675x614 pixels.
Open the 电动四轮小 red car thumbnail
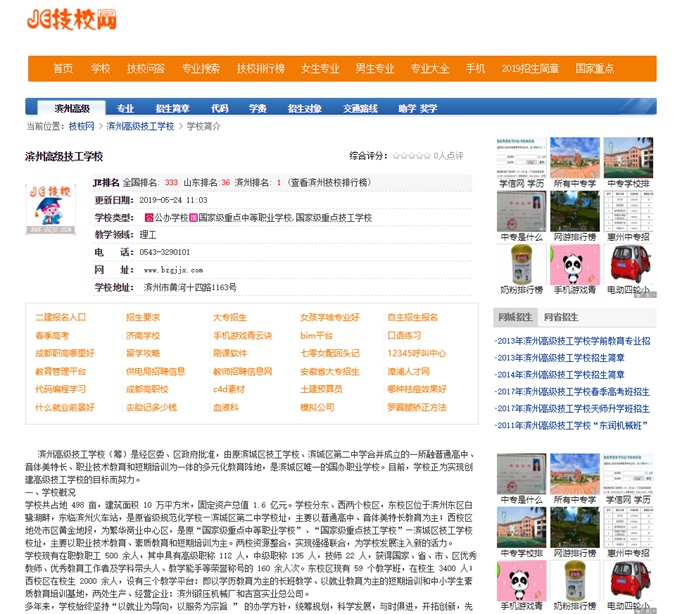pos(629,264)
